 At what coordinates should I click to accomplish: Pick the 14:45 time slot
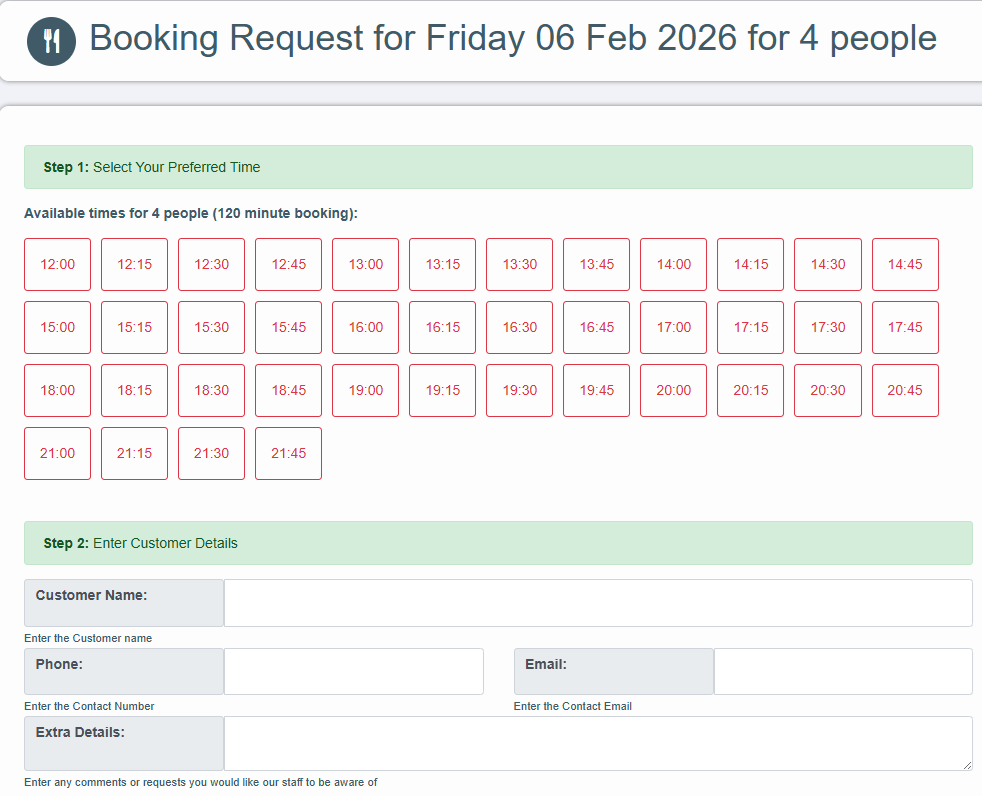(905, 265)
